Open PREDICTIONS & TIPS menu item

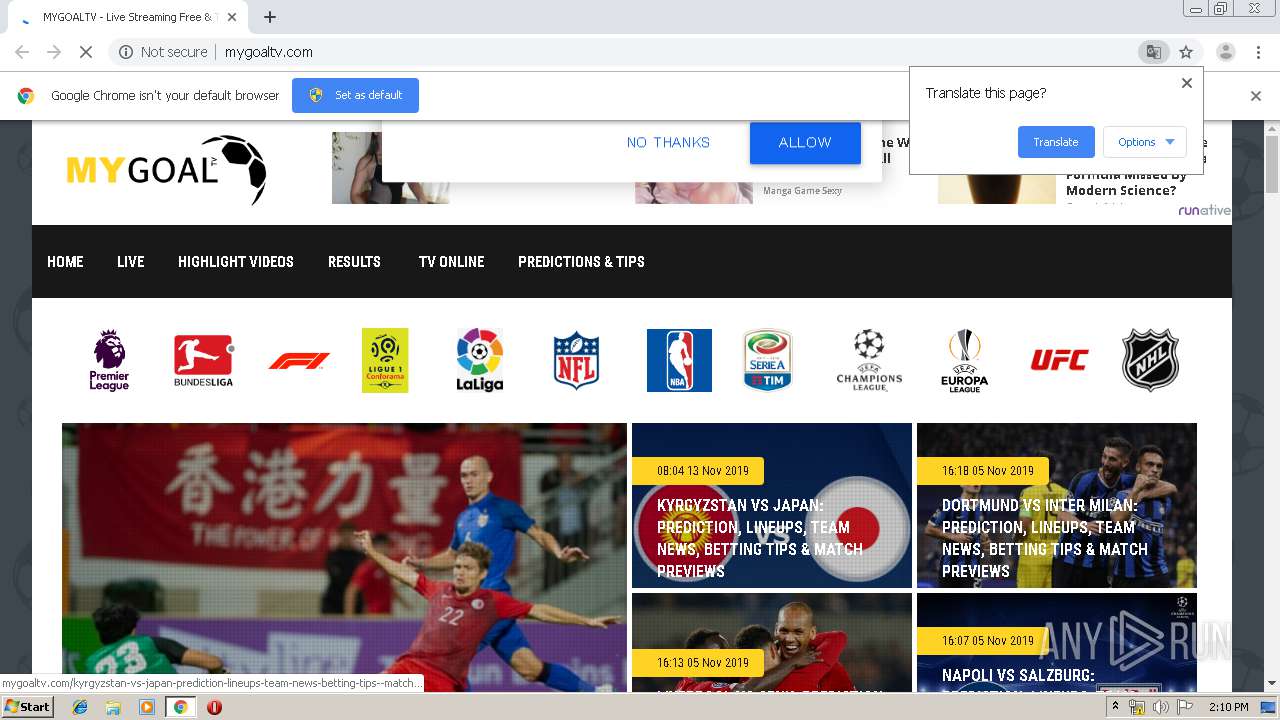(581, 262)
